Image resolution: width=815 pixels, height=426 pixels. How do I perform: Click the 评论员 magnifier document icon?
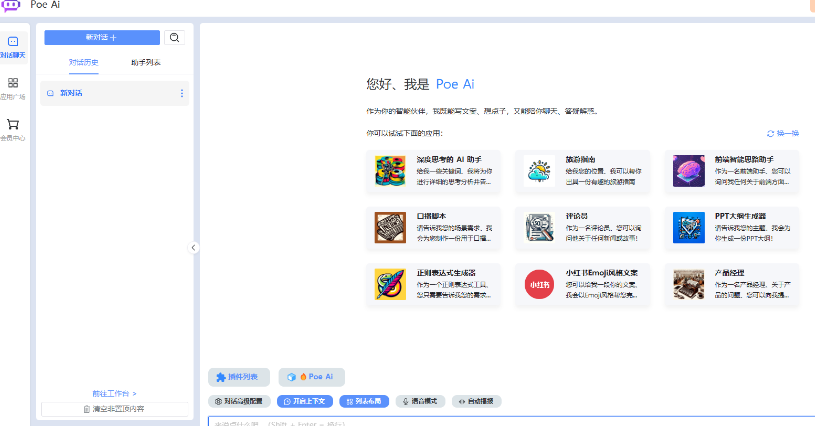point(539,228)
